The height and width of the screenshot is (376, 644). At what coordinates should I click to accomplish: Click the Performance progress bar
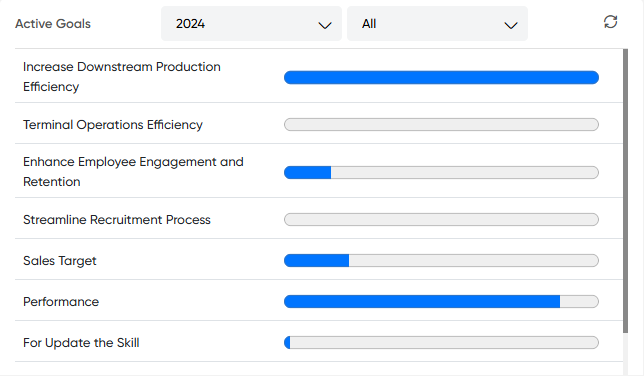pos(441,302)
